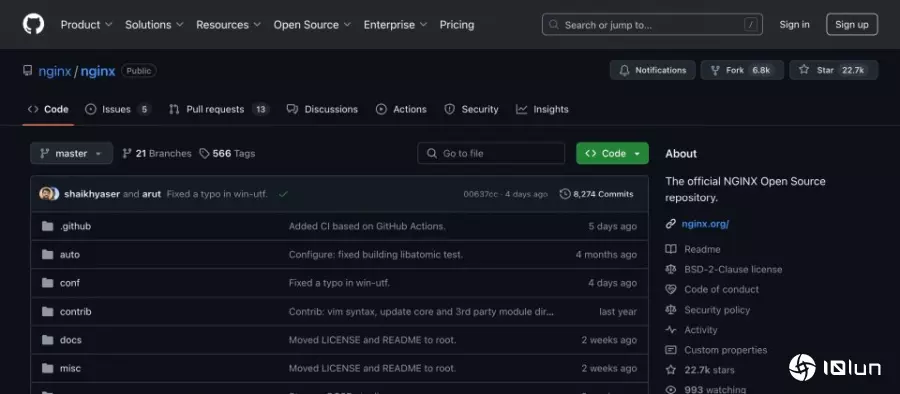Image resolution: width=900 pixels, height=394 pixels.
Task: Click the commit author avatars
Action: (x=49, y=194)
